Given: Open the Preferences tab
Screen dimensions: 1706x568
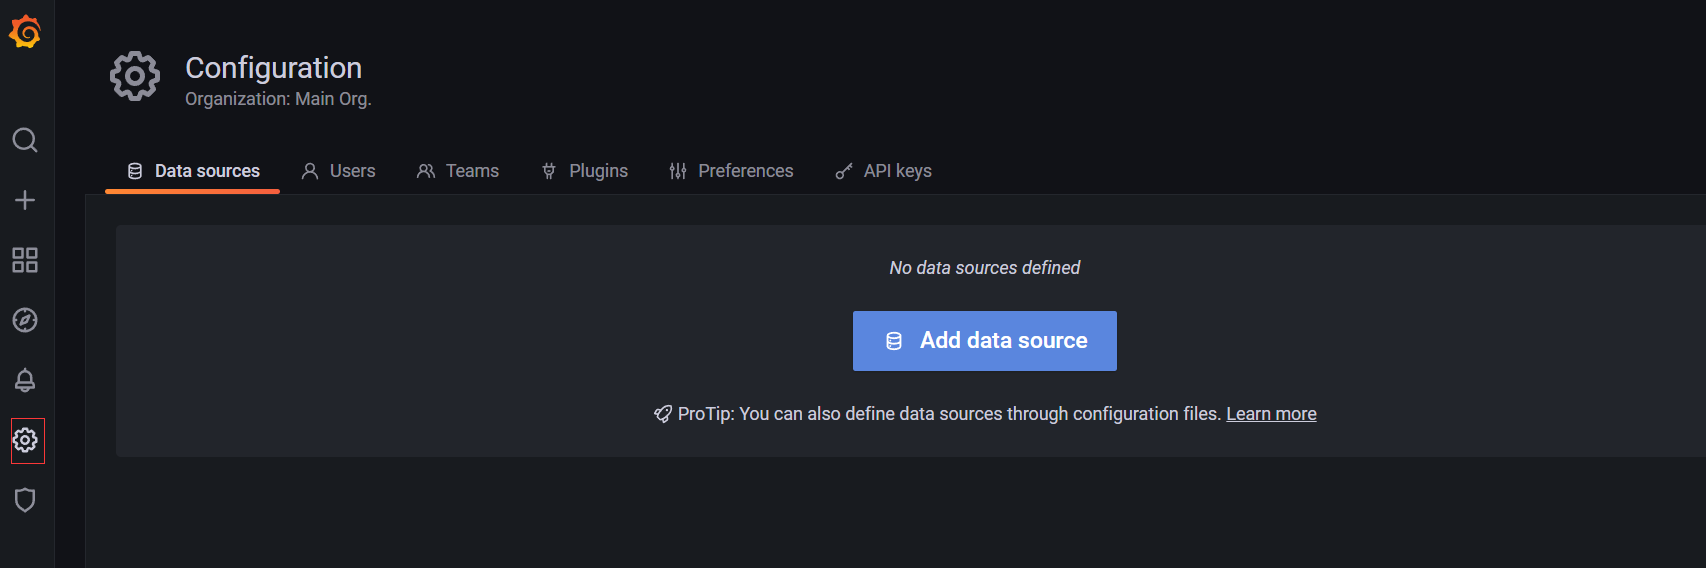Looking at the screenshot, I should point(731,171).
